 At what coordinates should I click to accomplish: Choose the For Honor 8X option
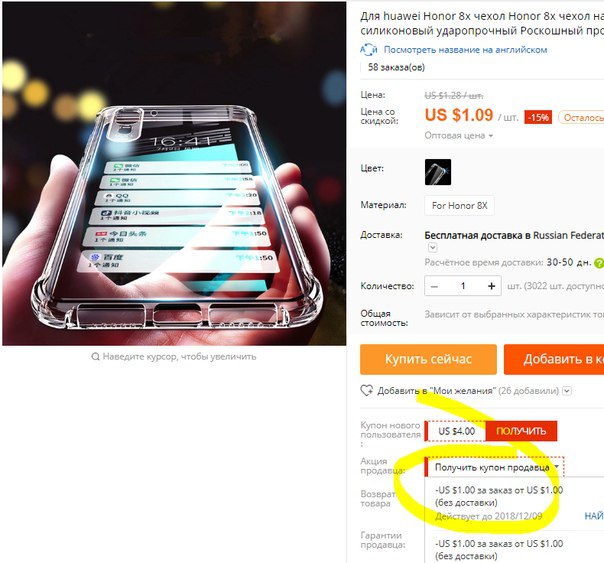pos(459,206)
